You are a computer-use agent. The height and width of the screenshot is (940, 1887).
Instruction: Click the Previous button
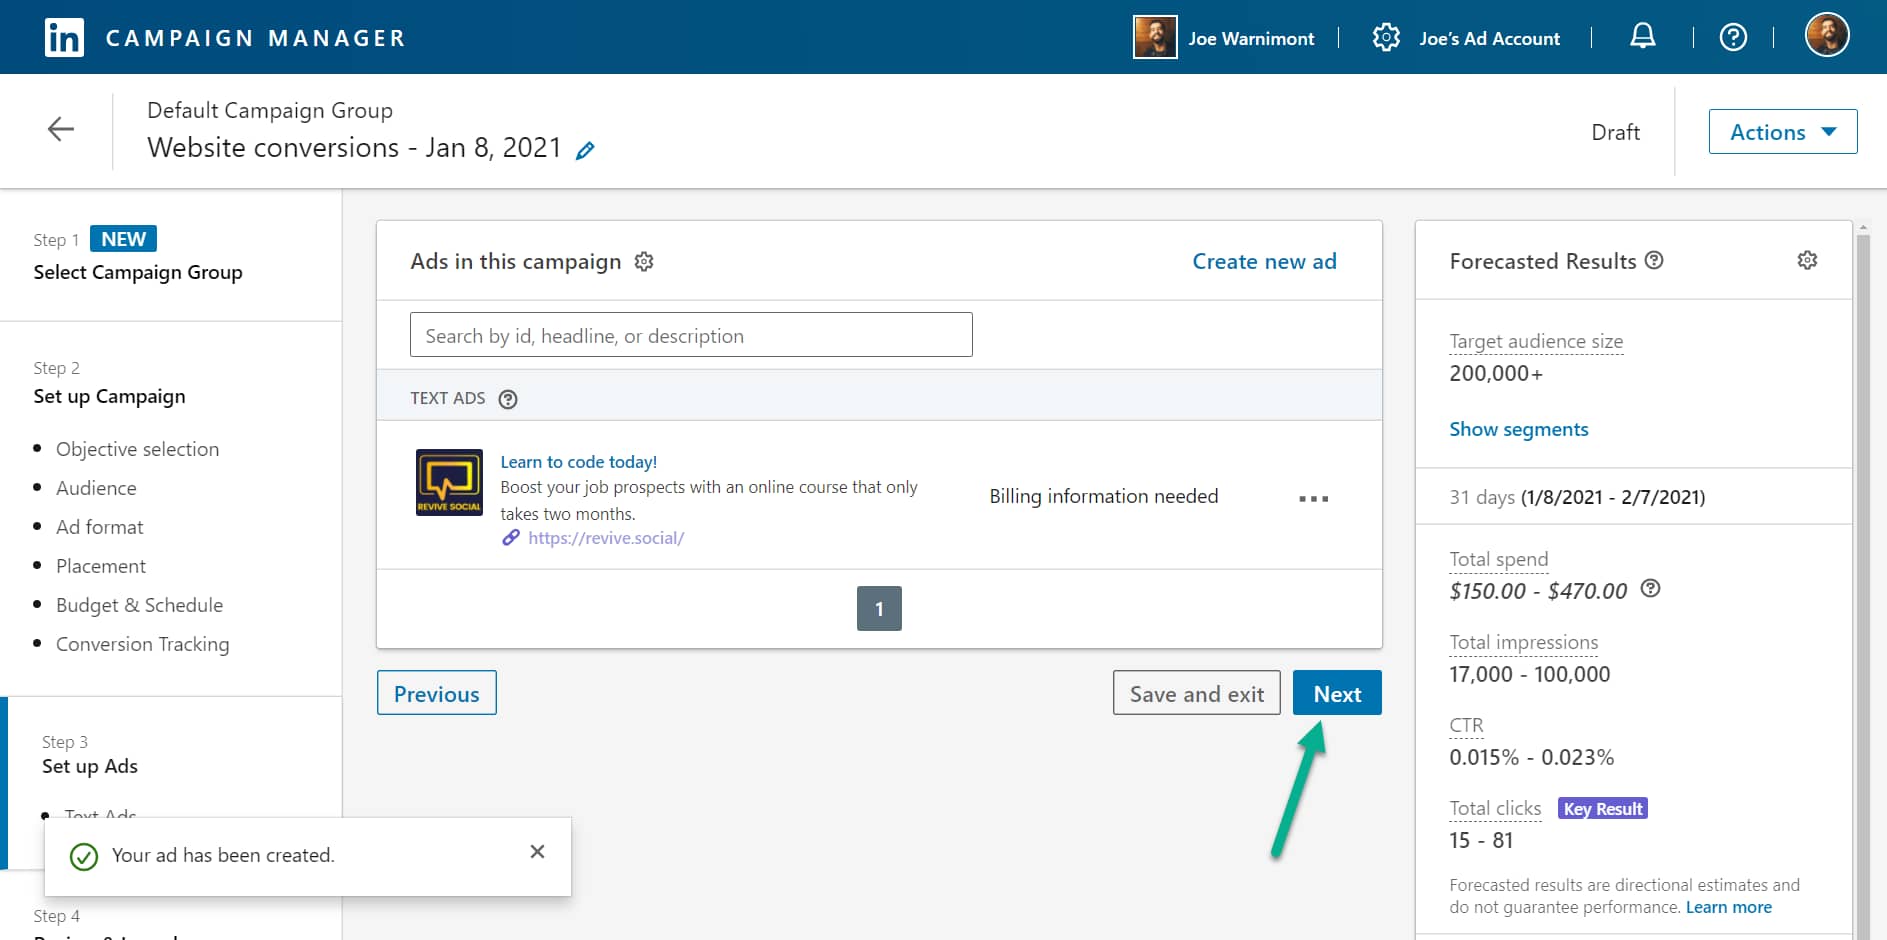(x=436, y=693)
